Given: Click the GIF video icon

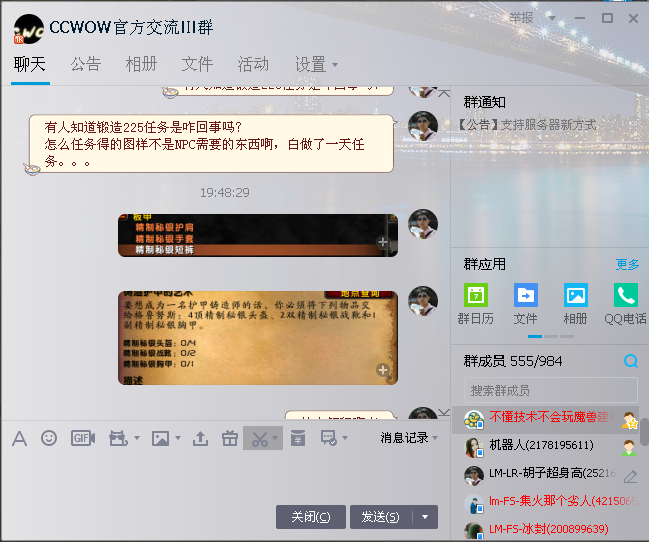Looking at the screenshot, I should [x=83, y=438].
